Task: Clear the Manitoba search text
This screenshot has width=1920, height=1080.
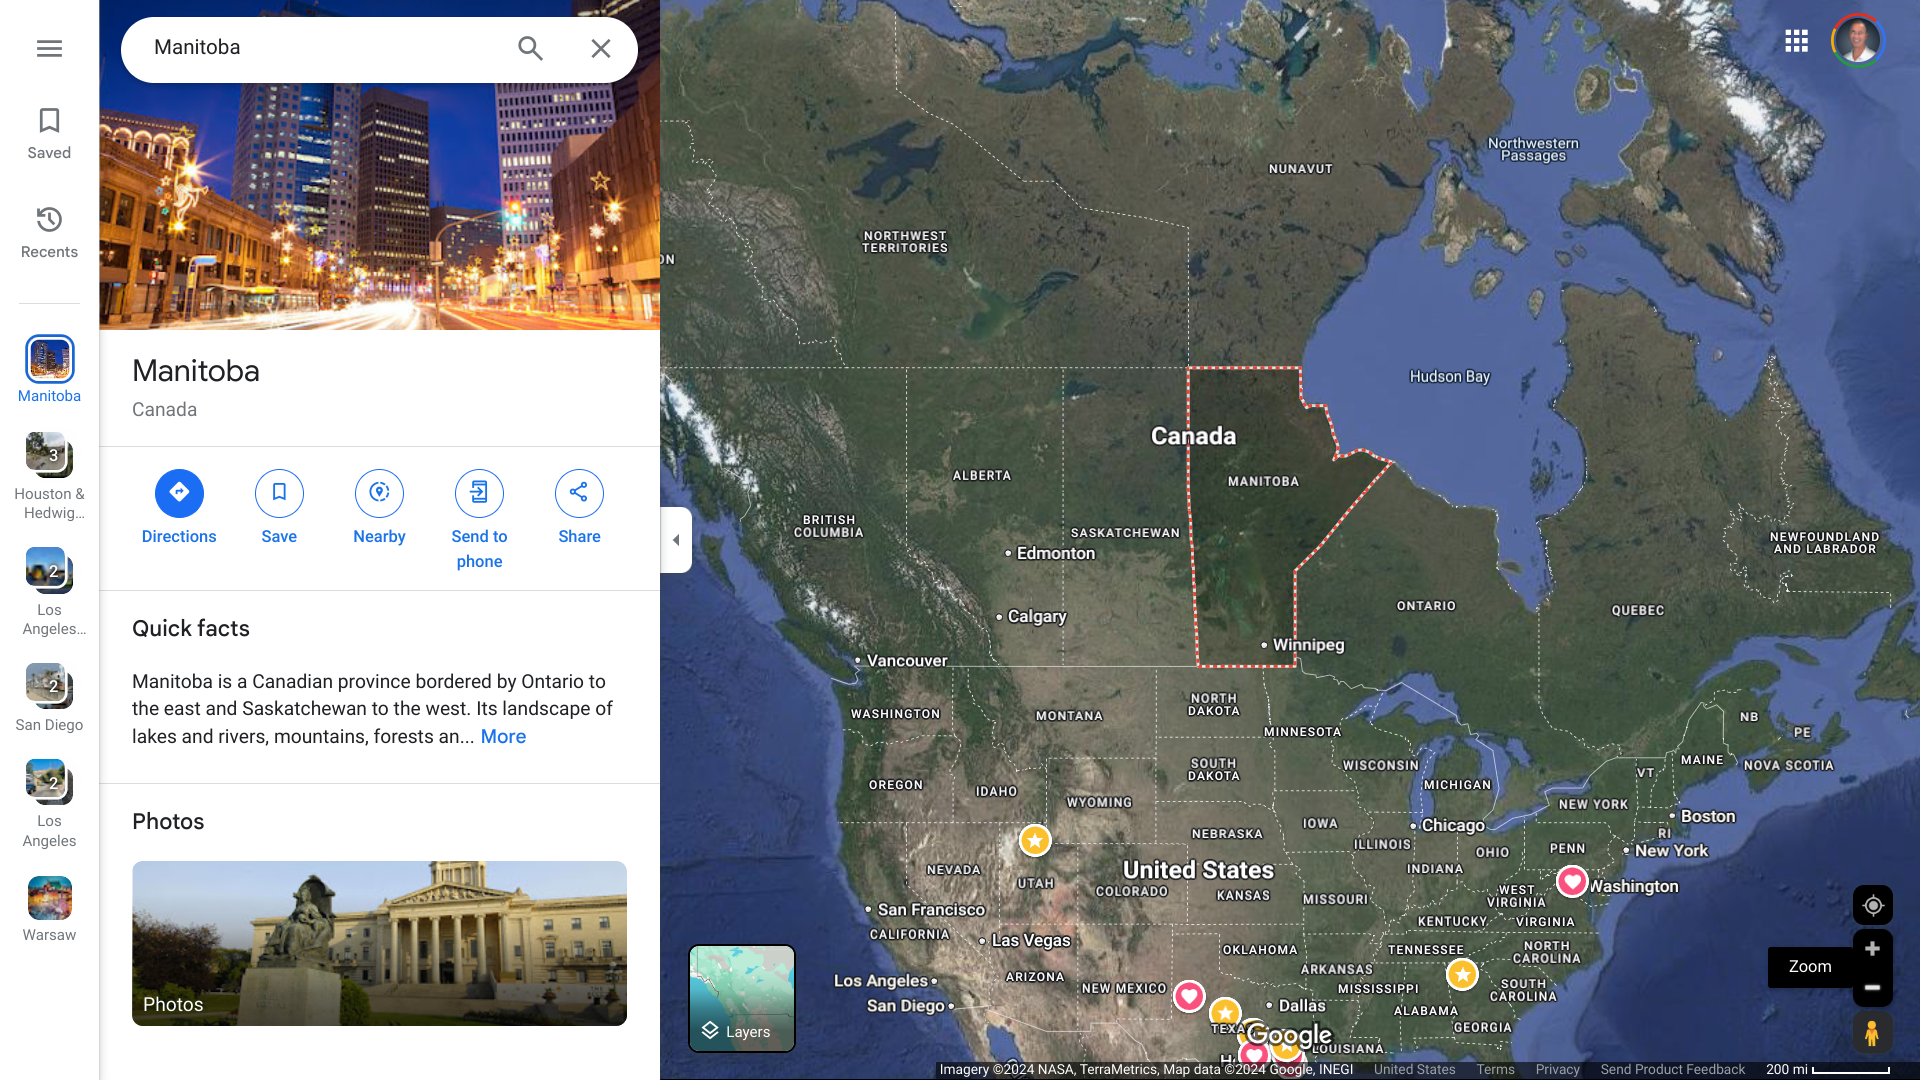Action: point(600,48)
